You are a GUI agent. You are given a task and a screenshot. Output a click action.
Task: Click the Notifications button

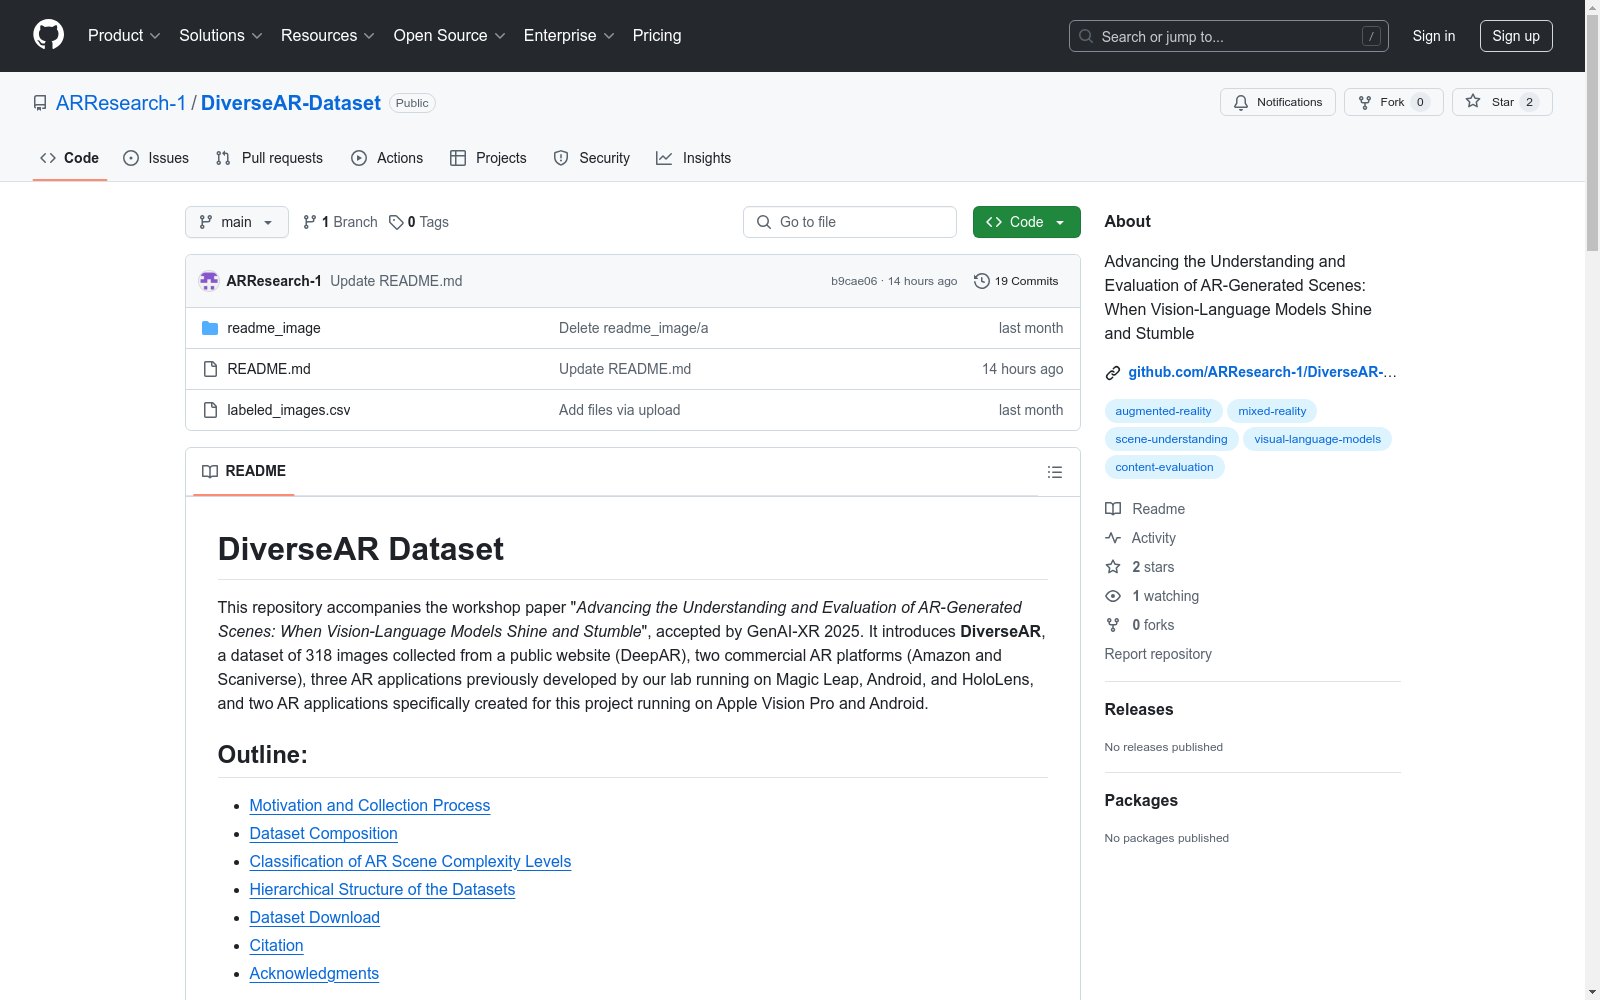click(x=1278, y=102)
